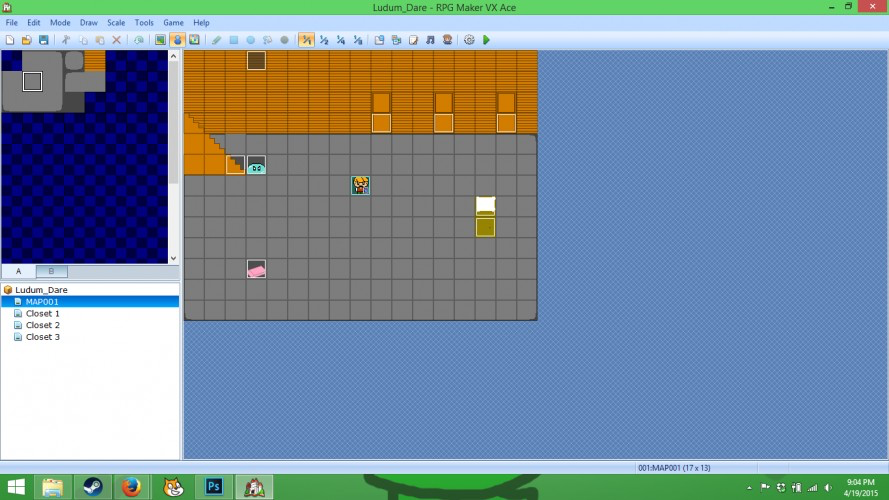Screen dimensions: 889x500
Task: Save the project with floppy icon
Action: tap(44, 40)
